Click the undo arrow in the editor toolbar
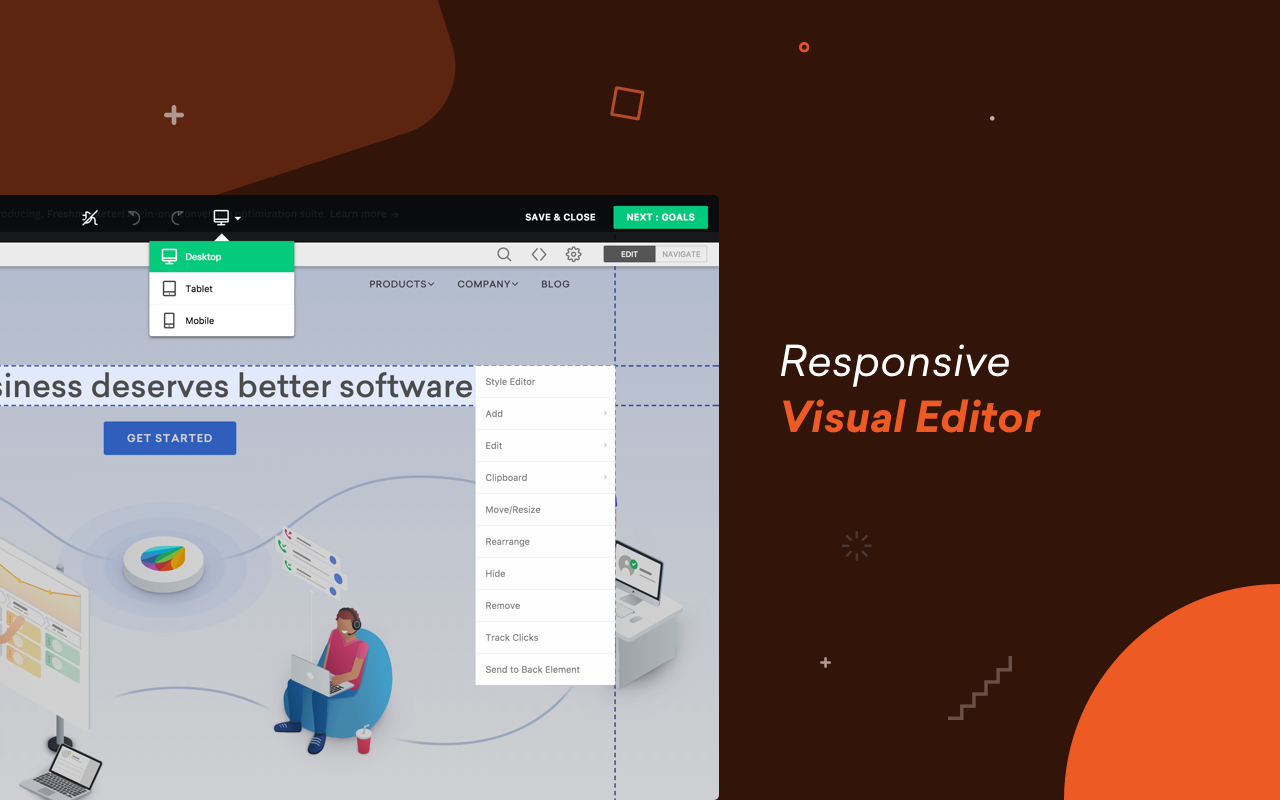The width and height of the screenshot is (1280, 800). pyautogui.click(x=134, y=217)
